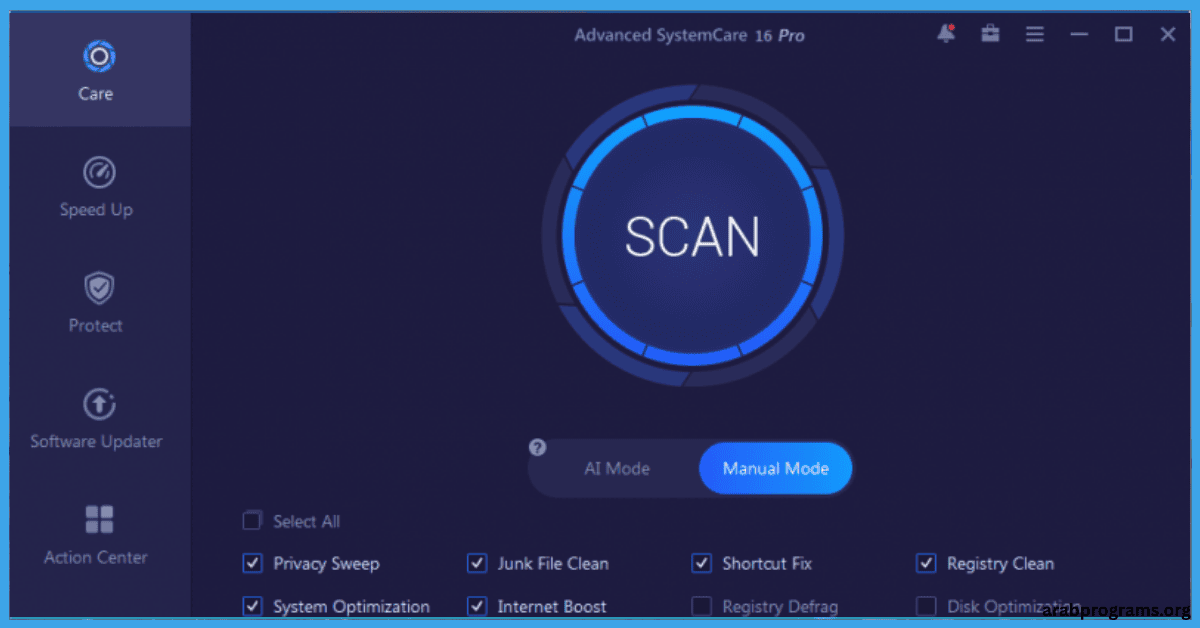Go to the Protect tab label
The height and width of the screenshot is (628, 1200).
coord(96,326)
